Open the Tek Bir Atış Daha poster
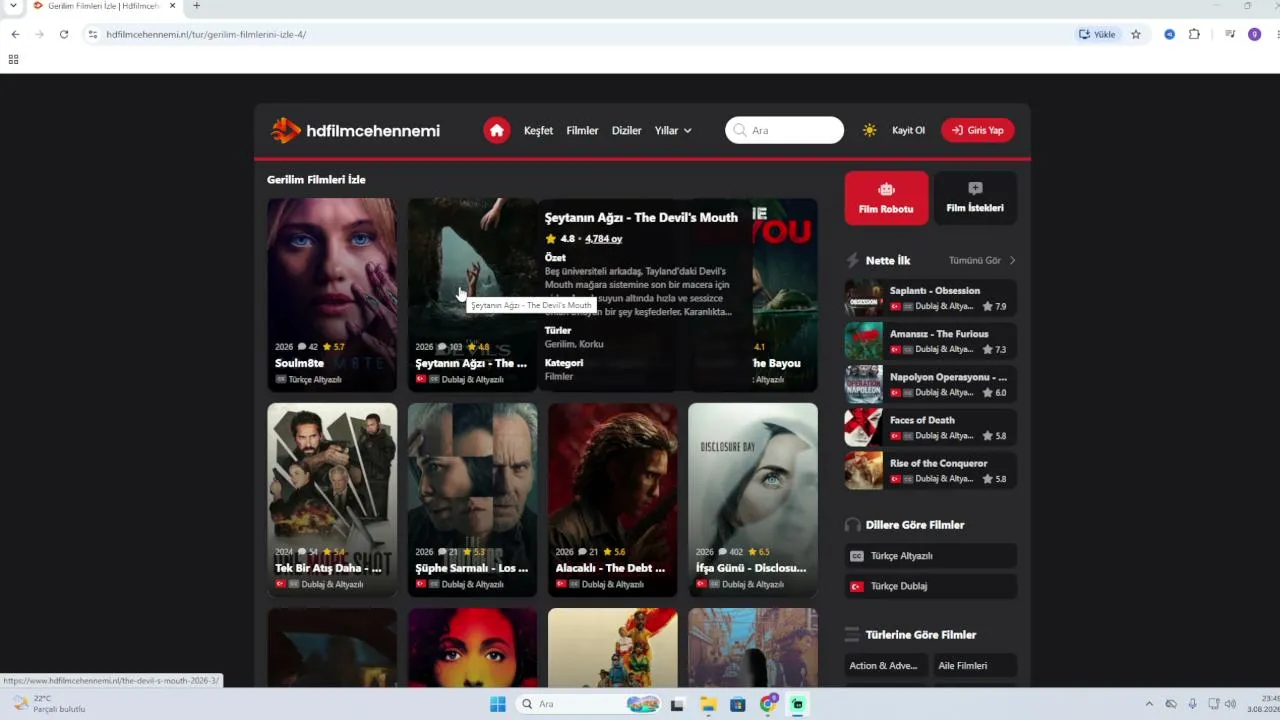 [x=332, y=499]
